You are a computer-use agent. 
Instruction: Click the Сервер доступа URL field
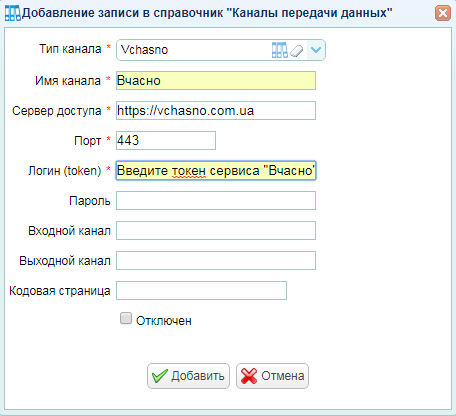(216, 110)
